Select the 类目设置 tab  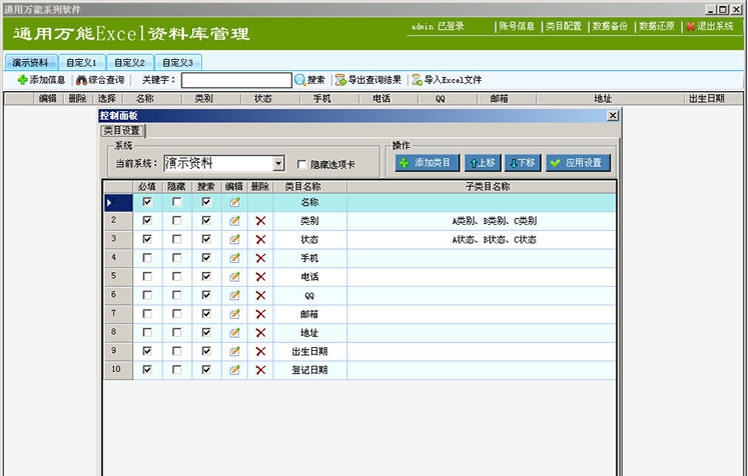pyautogui.click(x=122, y=131)
